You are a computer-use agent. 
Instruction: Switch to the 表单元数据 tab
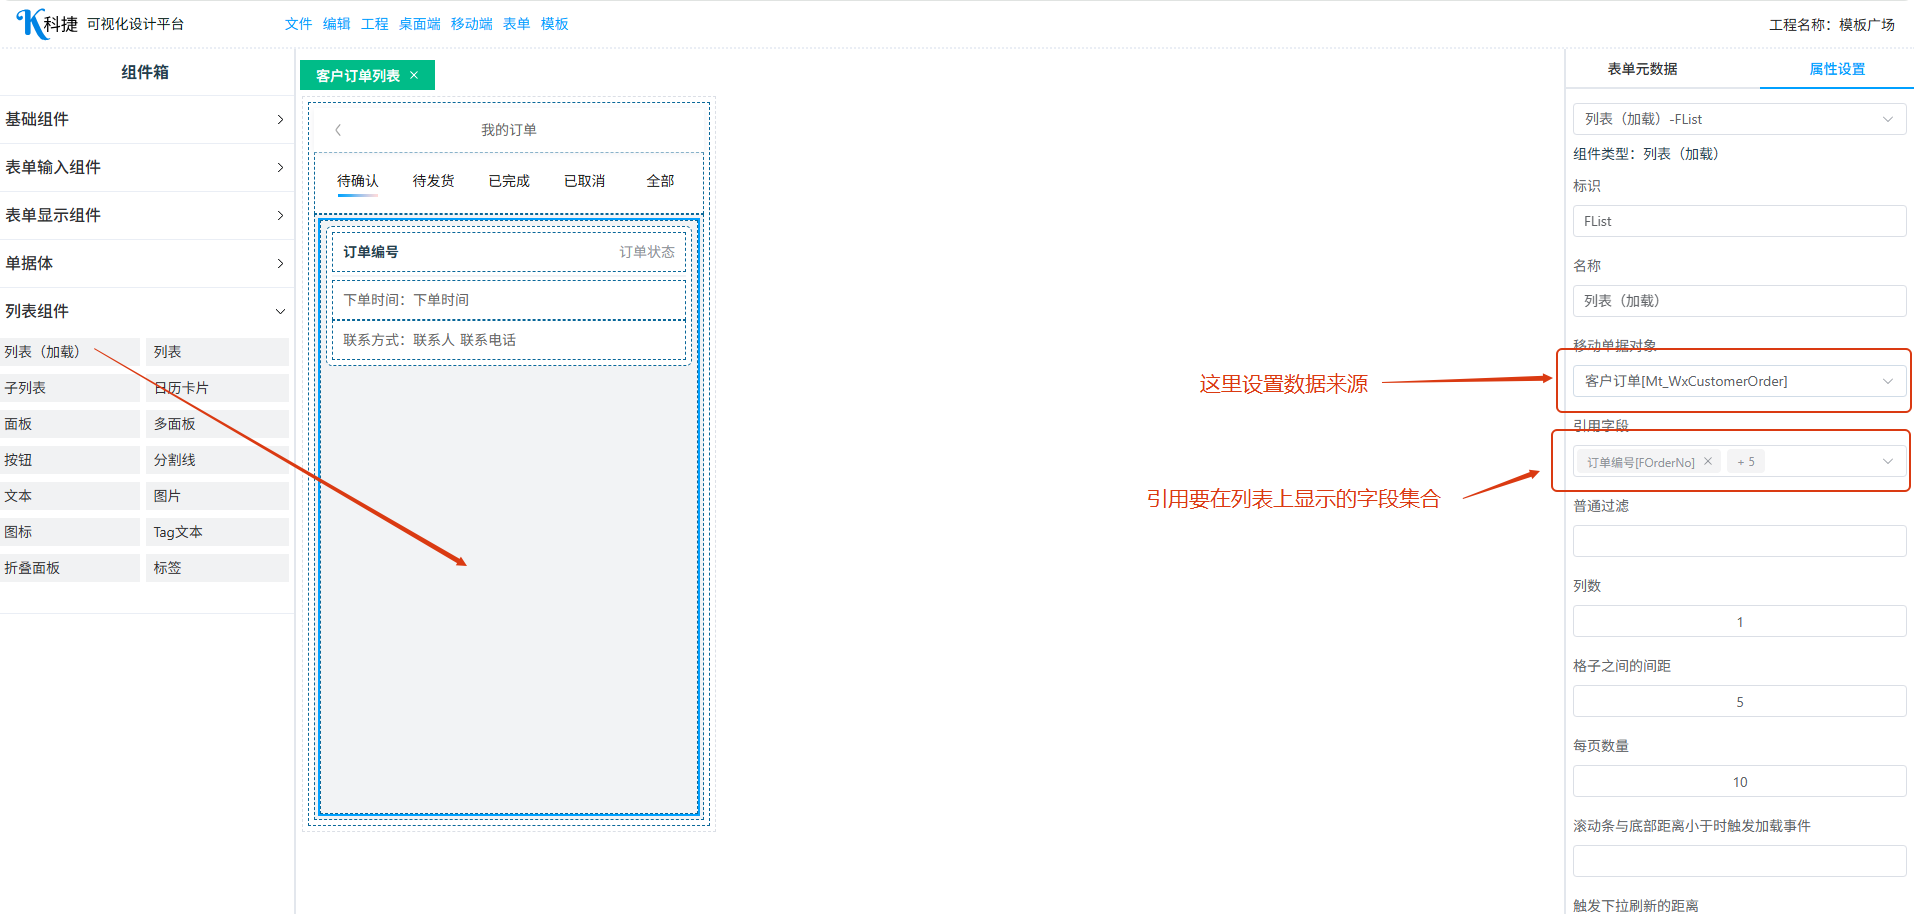1642,69
